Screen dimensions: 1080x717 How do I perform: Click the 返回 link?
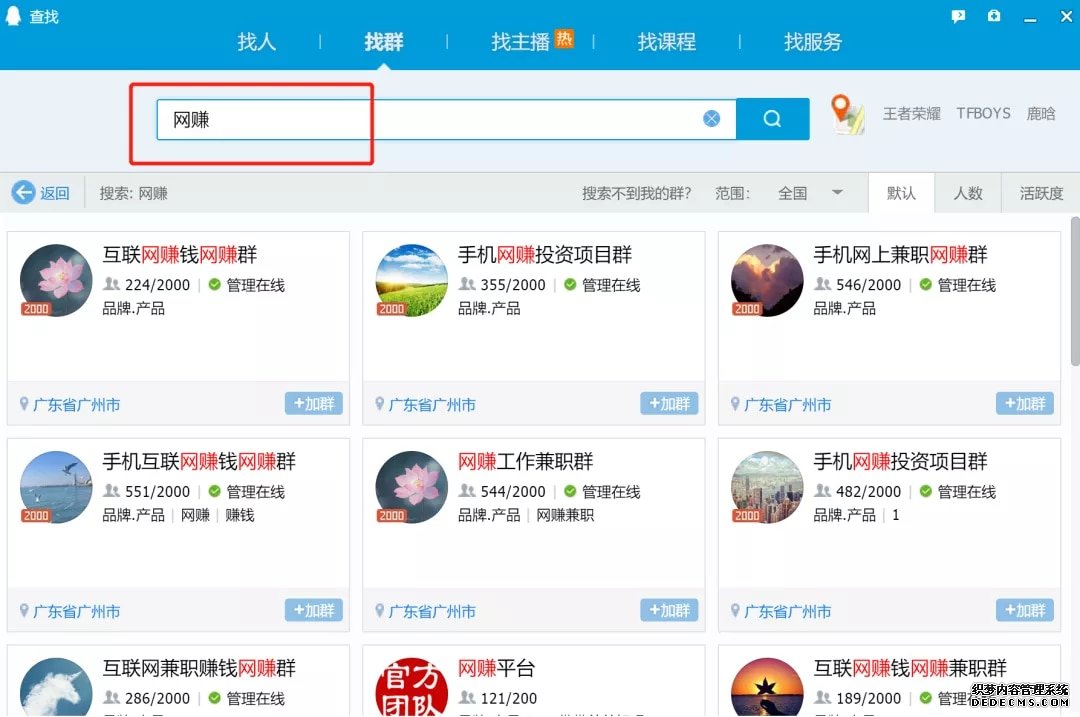[54, 193]
